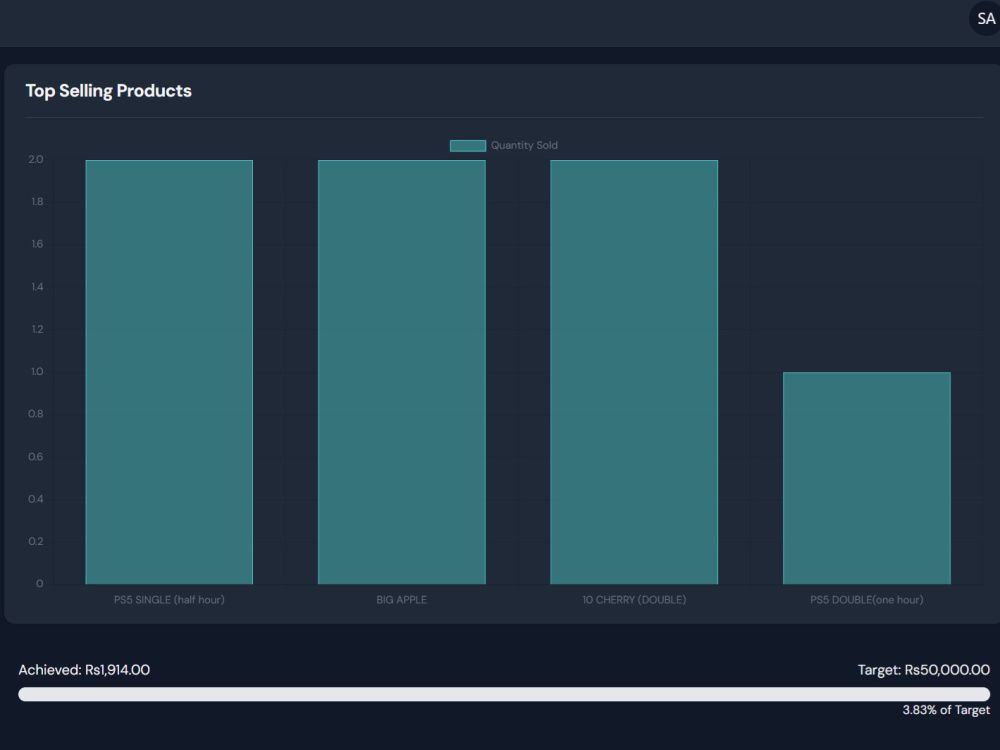The width and height of the screenshot is (1000, 750).
Task: Click the '3.83% of Target' text
Action: click(x=946, y=710)
